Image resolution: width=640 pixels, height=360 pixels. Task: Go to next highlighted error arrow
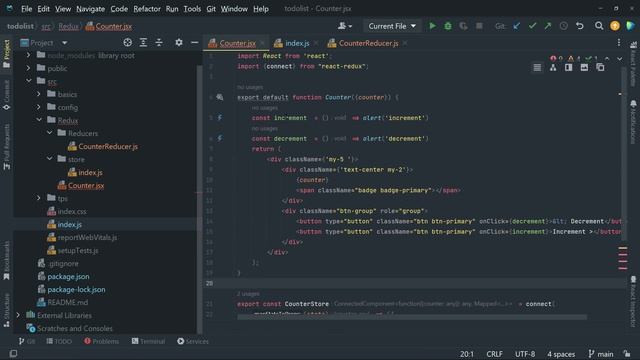click(x=620, y=59)
